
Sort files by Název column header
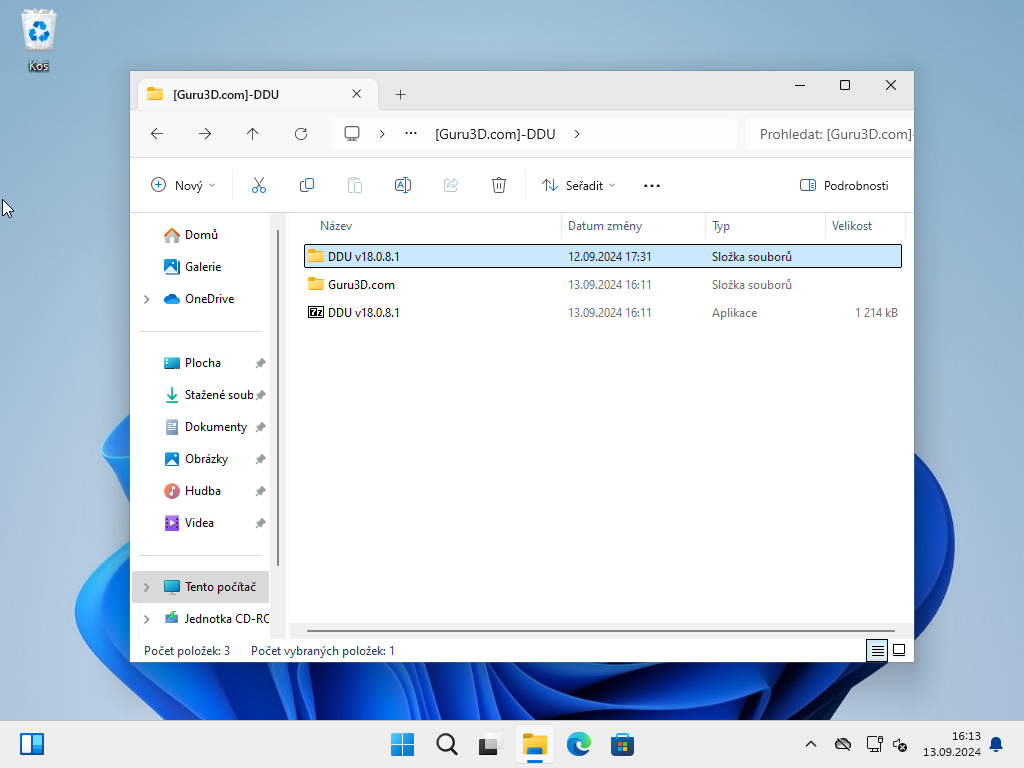coord(336,226)
